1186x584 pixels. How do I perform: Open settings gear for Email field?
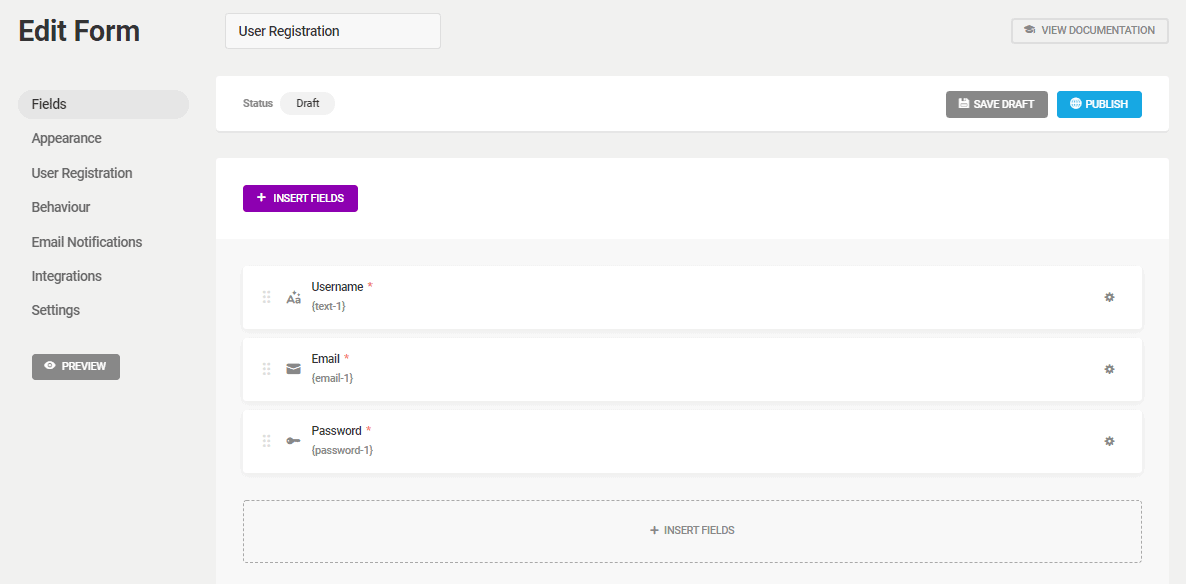pyautogui.click(x=1109, y=369)
